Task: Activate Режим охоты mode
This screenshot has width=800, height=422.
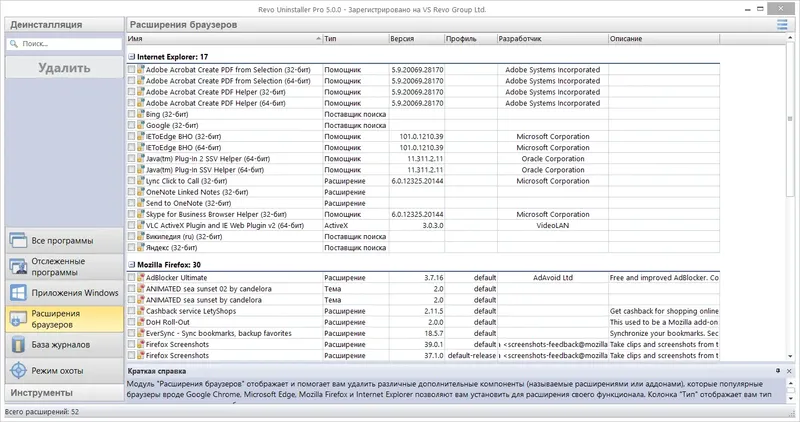Action: [64, 370]
